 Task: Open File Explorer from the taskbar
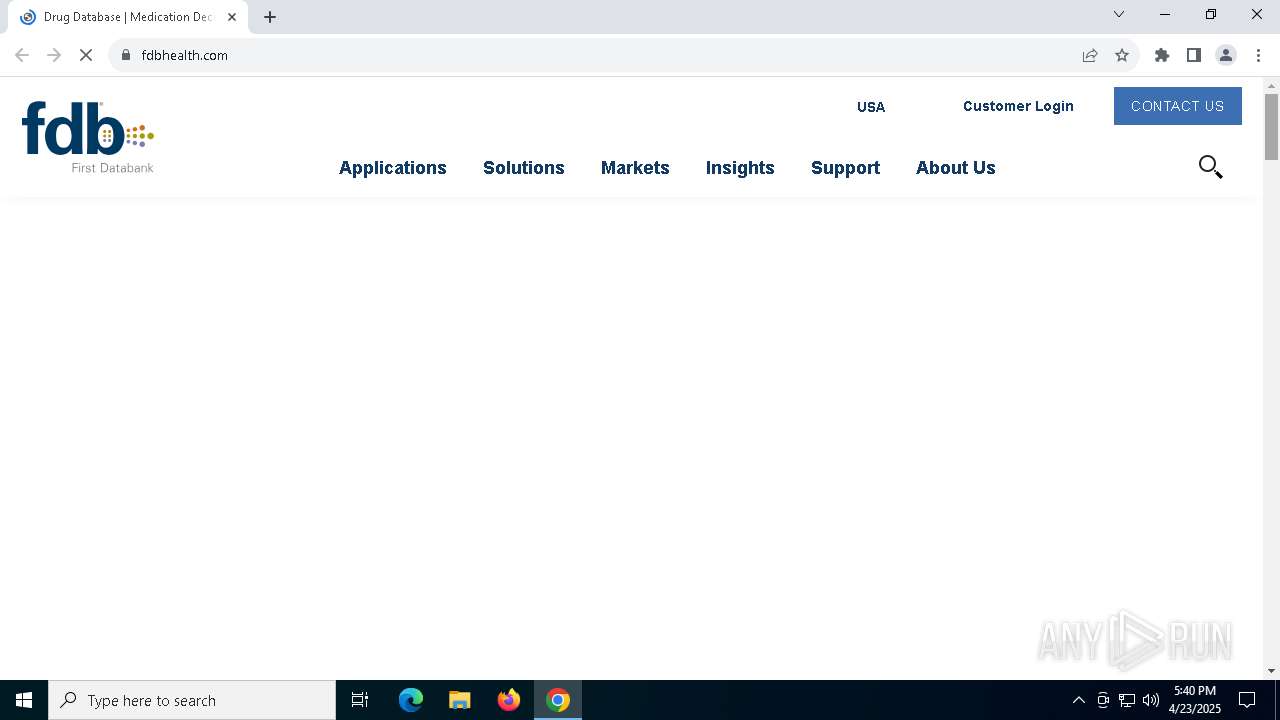pos(460,700)
